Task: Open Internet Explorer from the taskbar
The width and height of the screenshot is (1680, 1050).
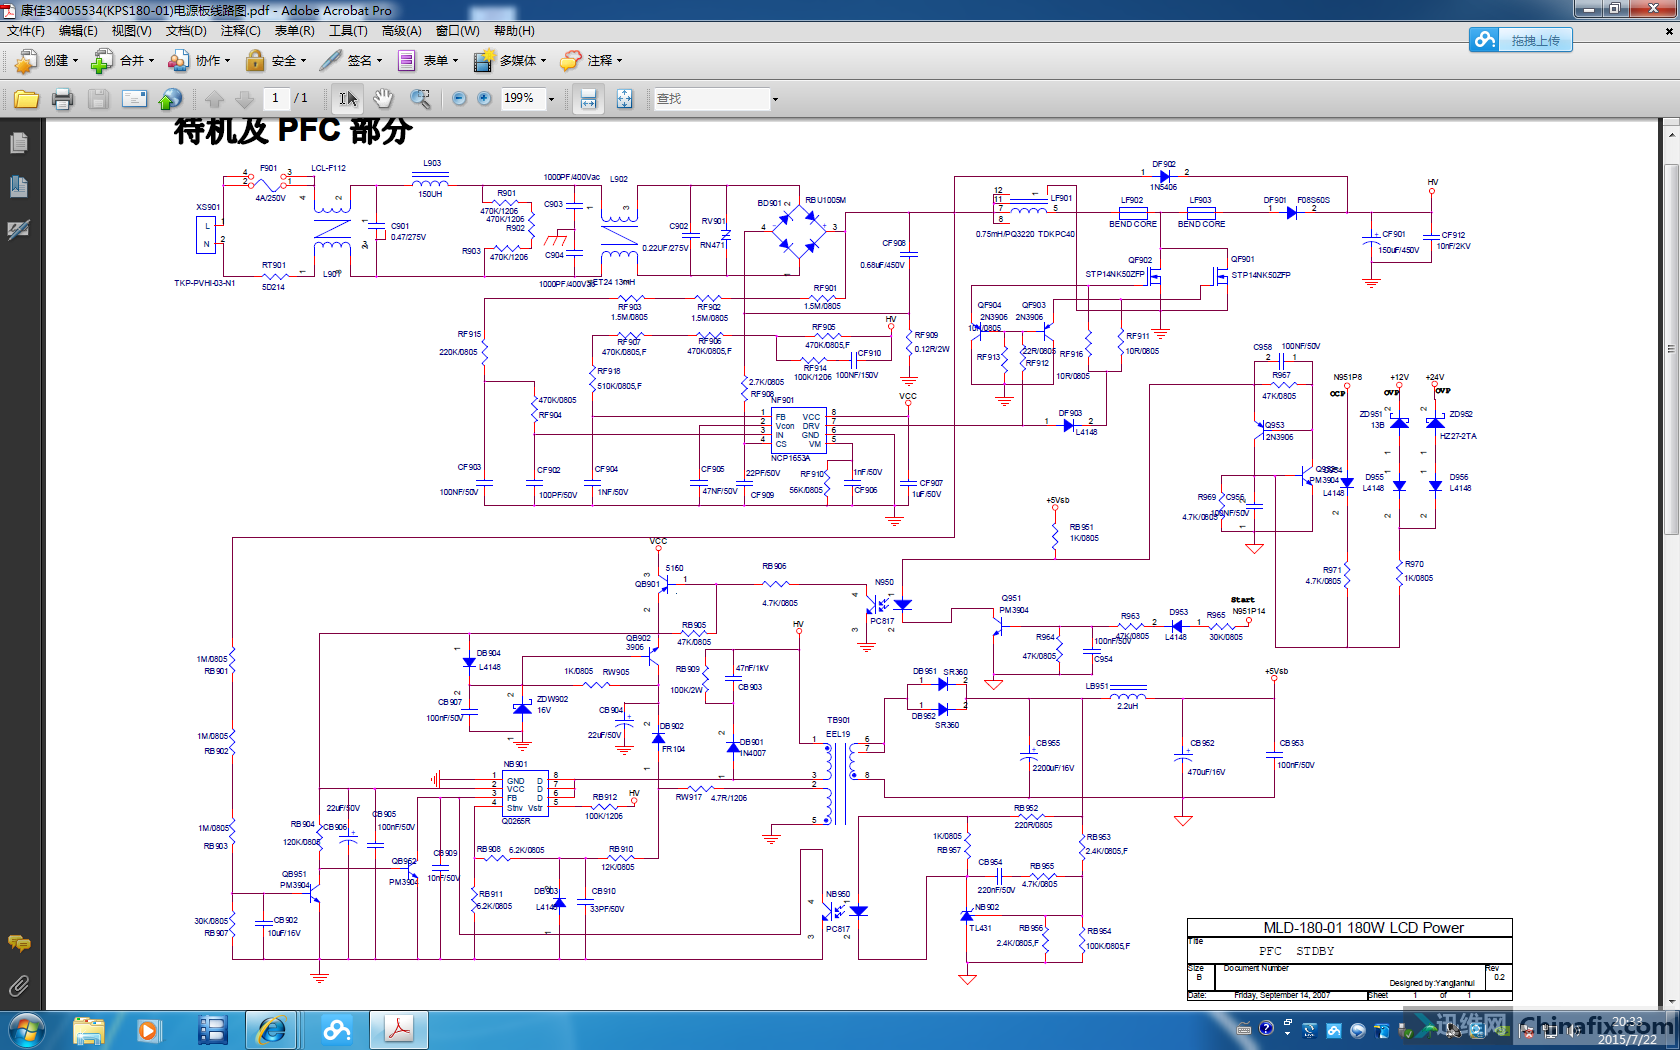Action: (272, 1030)
